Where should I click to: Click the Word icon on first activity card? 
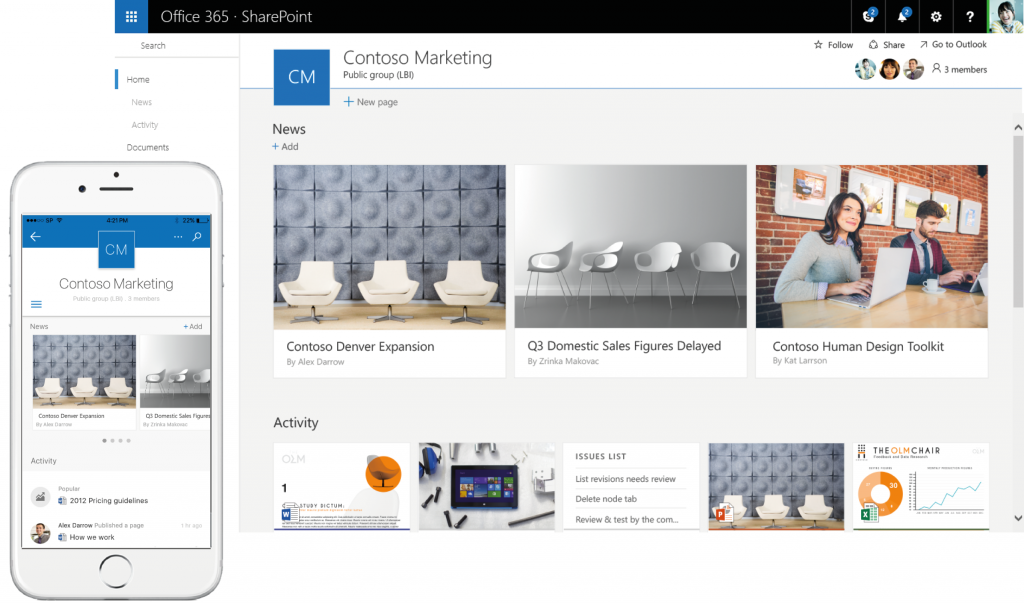[290, 512]
